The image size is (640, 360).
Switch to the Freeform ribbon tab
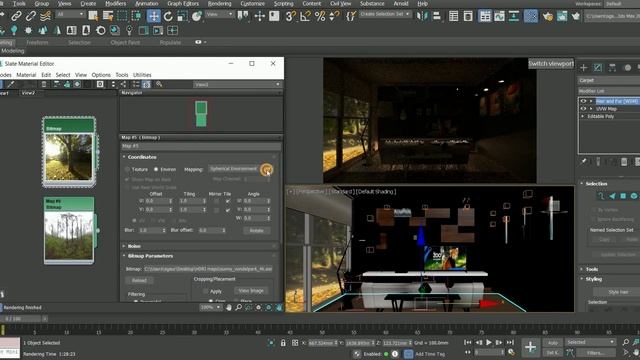tap(37, 42)
